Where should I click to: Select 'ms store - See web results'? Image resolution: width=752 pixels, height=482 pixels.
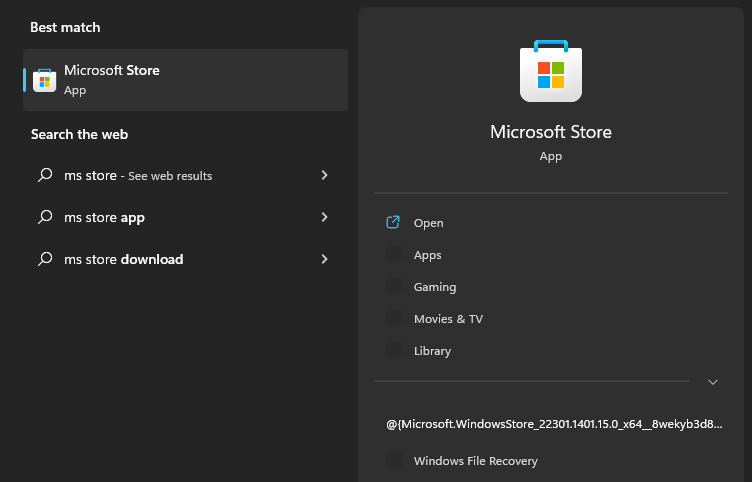tap(186, 176)
